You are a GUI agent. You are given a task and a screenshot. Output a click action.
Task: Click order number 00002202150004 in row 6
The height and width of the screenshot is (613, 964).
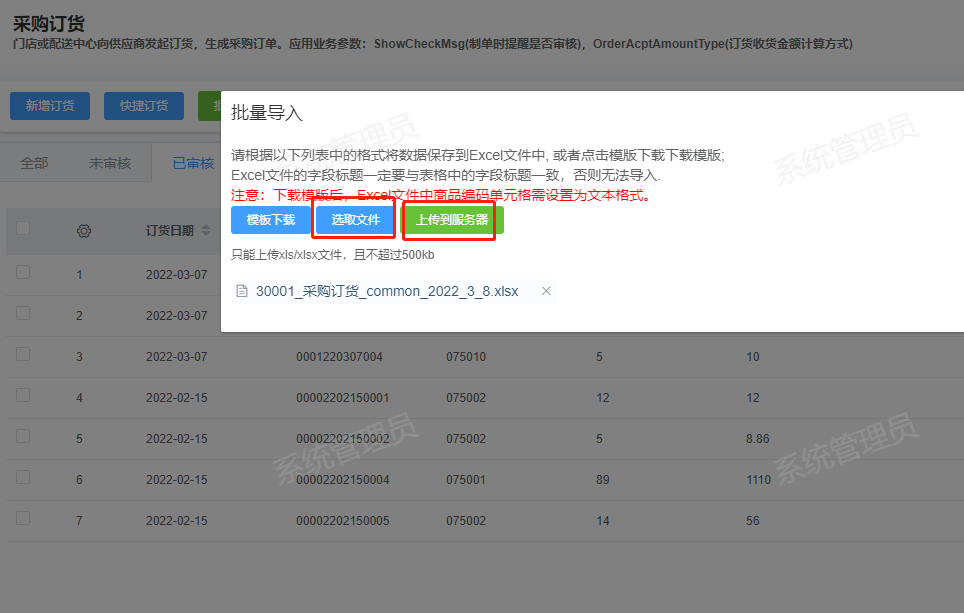343,480
